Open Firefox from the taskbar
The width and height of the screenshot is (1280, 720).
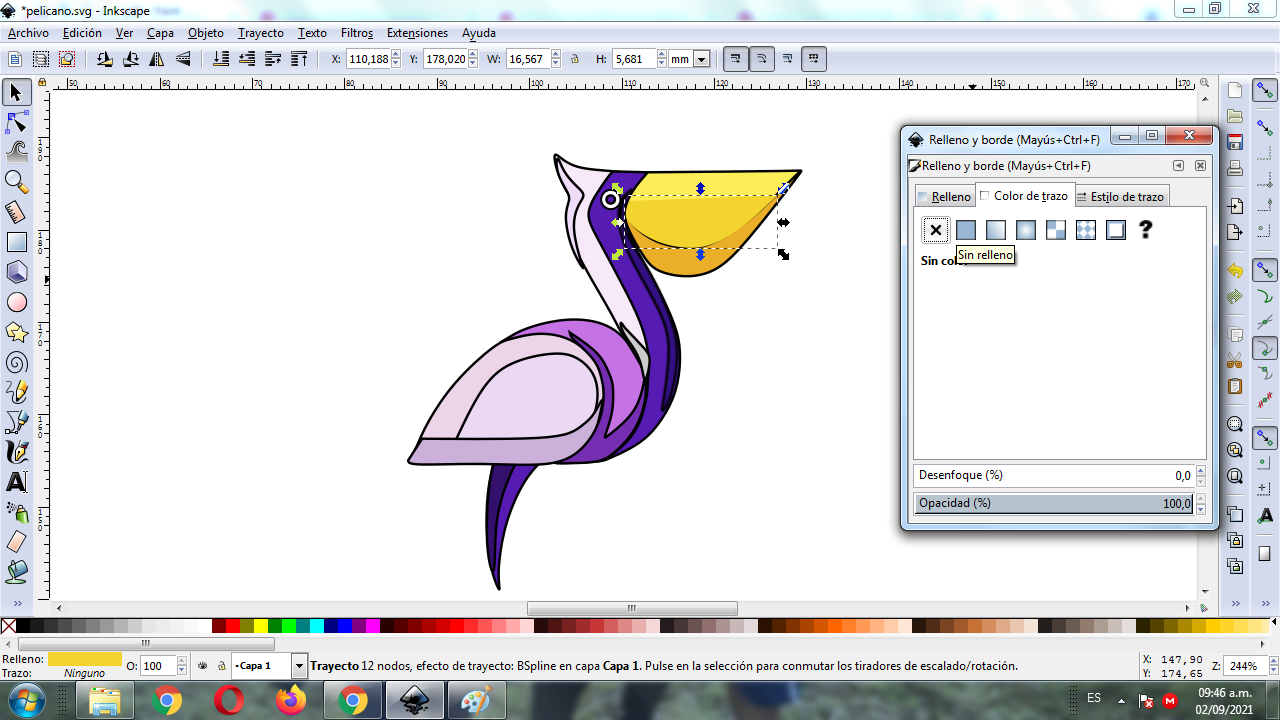(x=291, y=700)
